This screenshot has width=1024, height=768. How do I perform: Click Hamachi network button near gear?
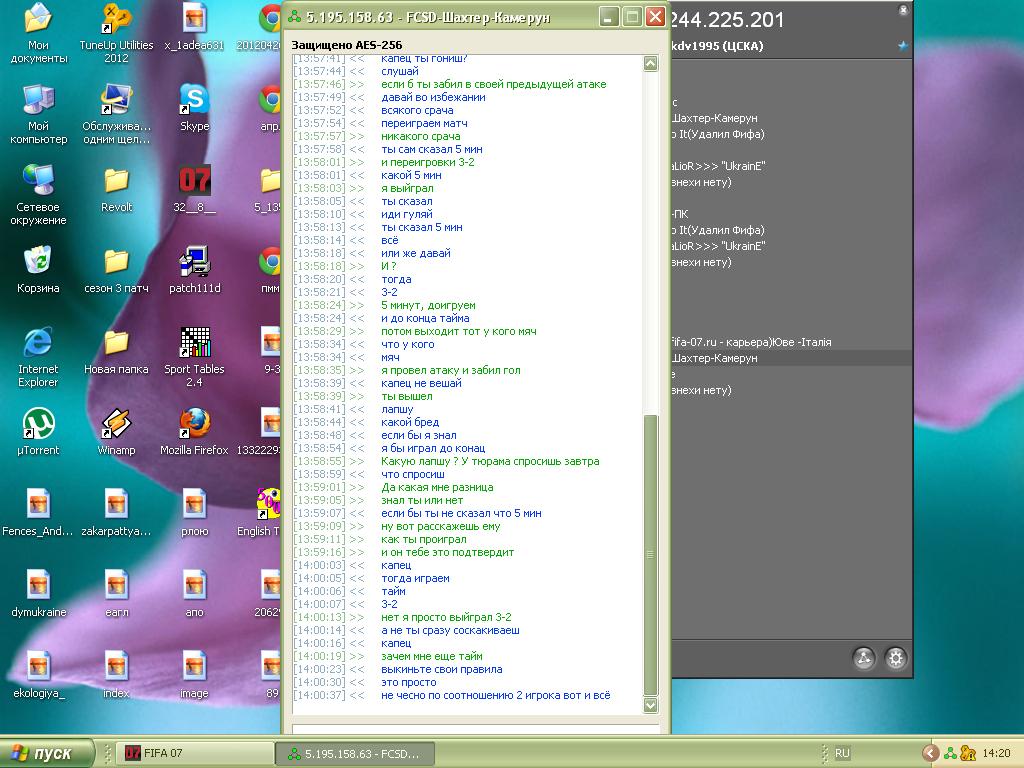click(864, 658)
